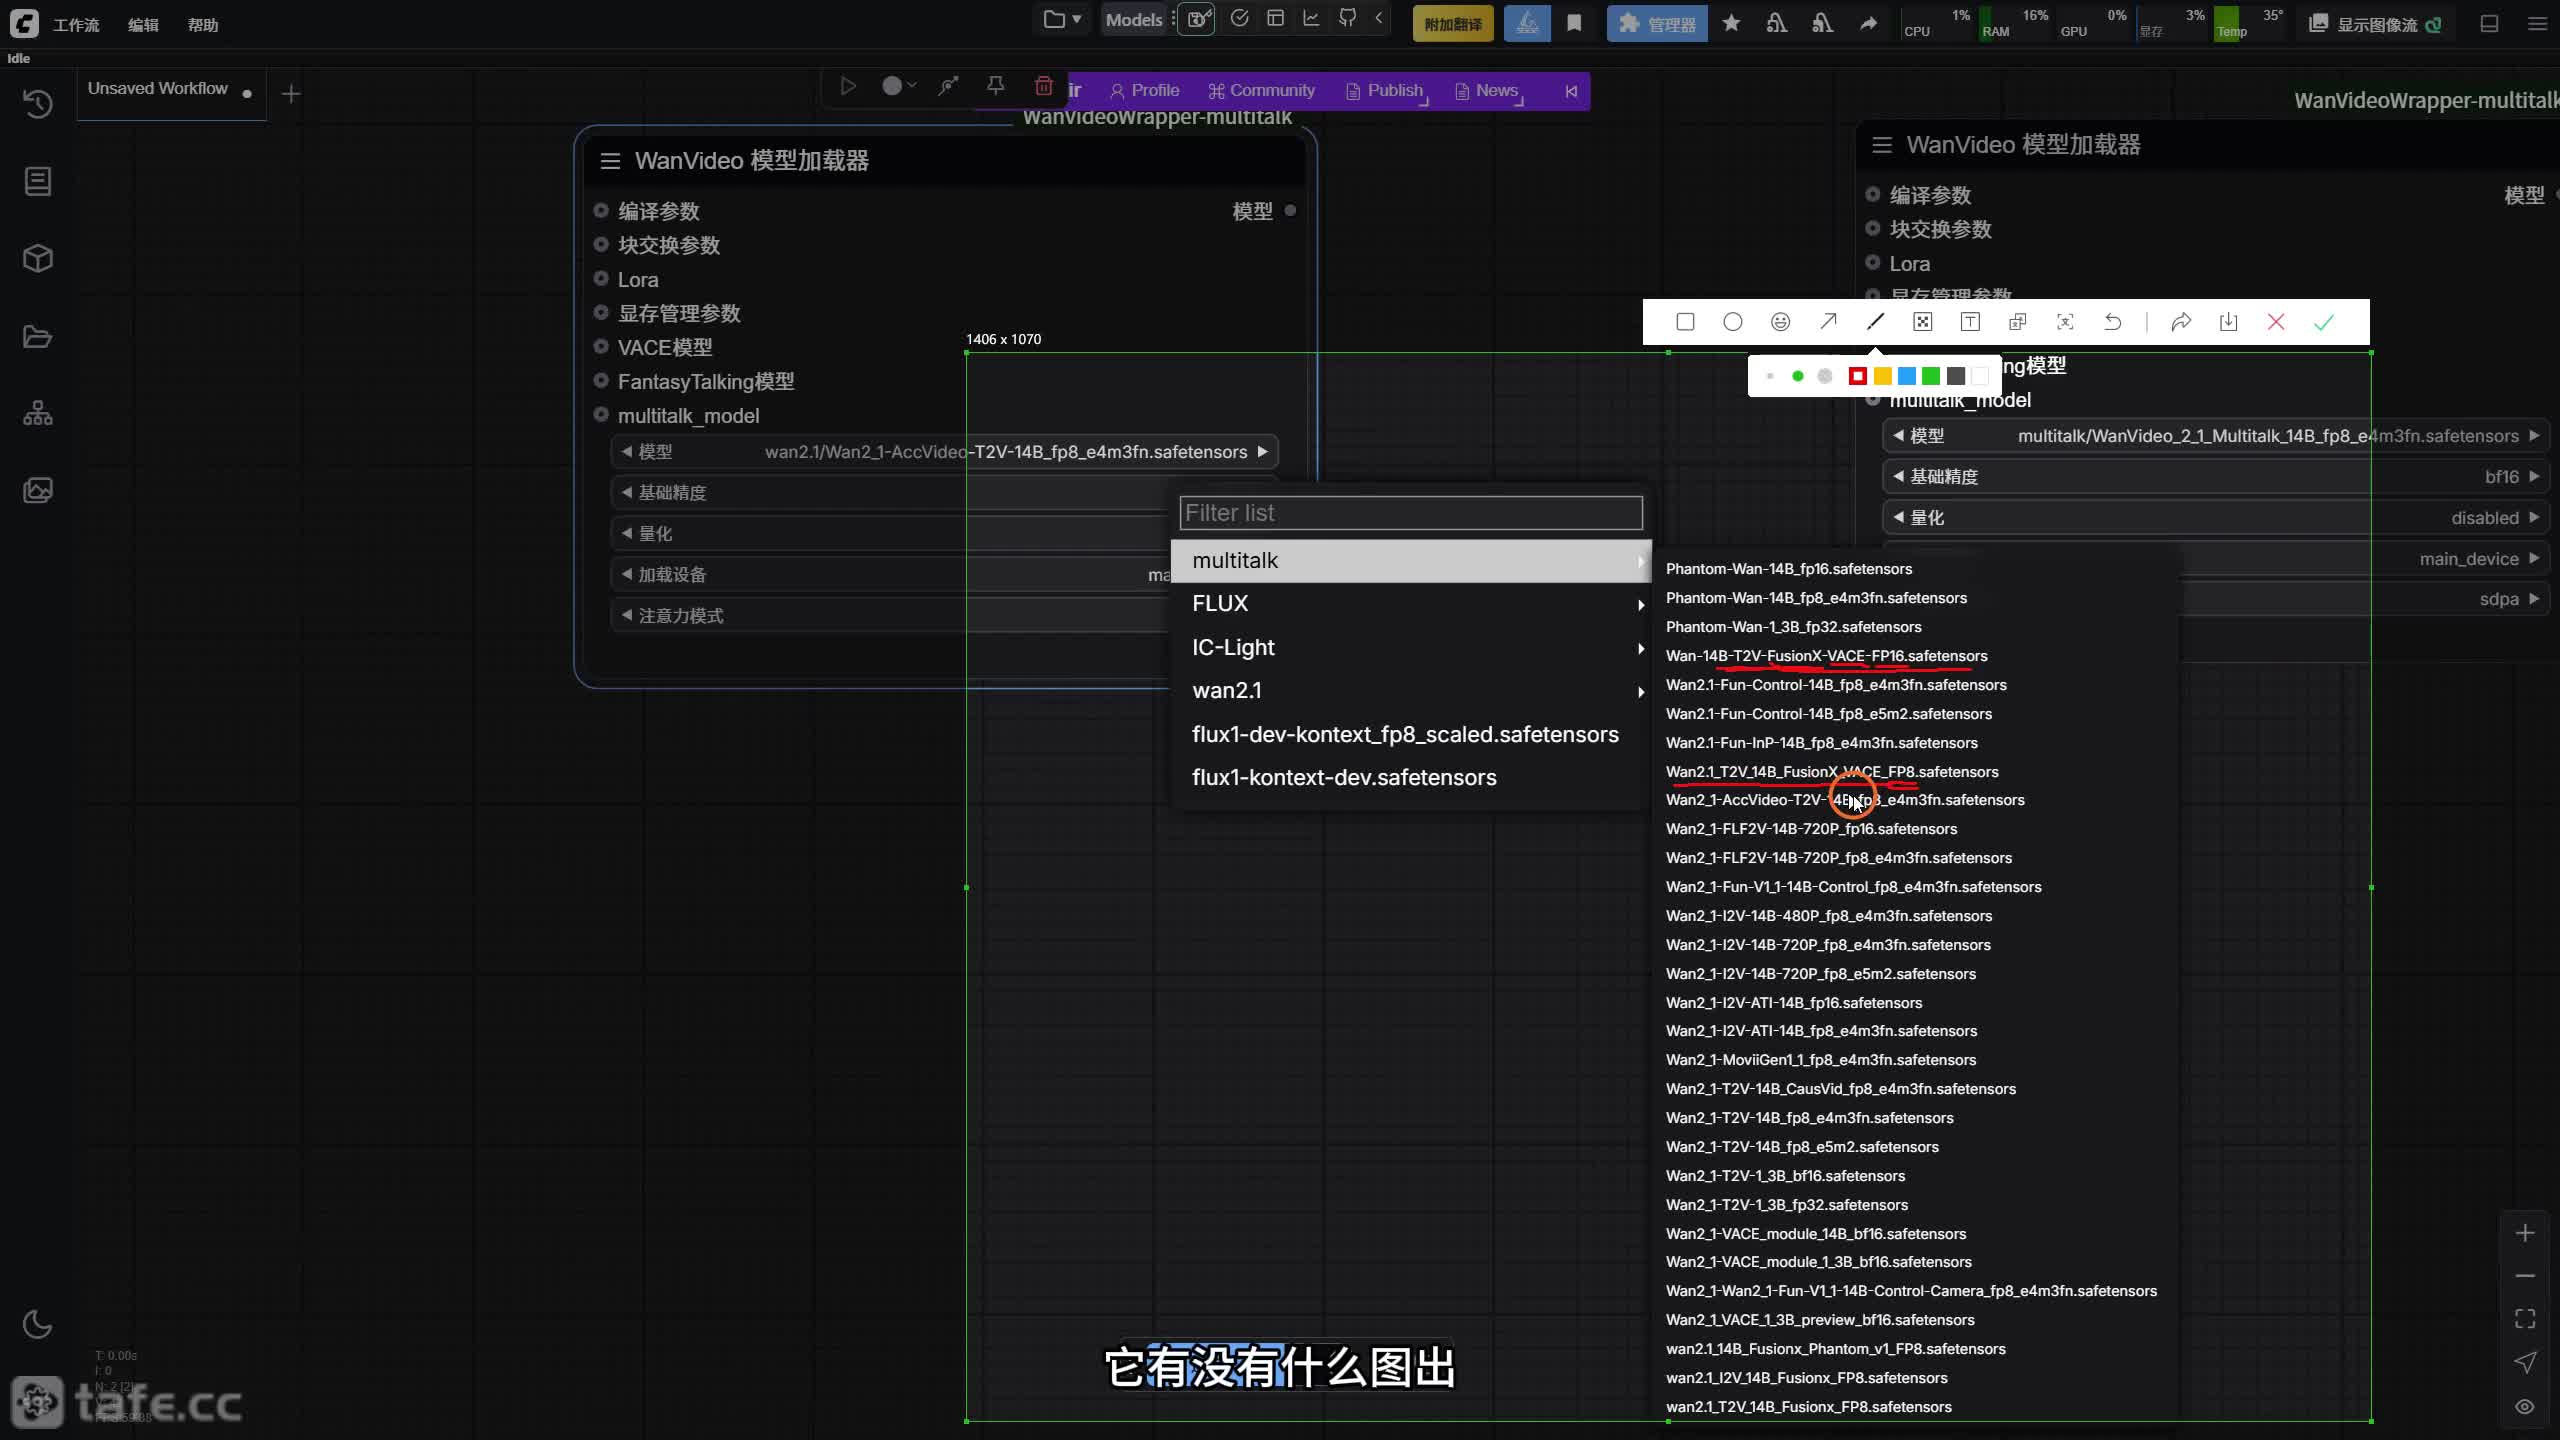This screenshot has width=2560, height=1440.
Task: Select the arrow annotation tool
Action: [x=1828, y=322]
